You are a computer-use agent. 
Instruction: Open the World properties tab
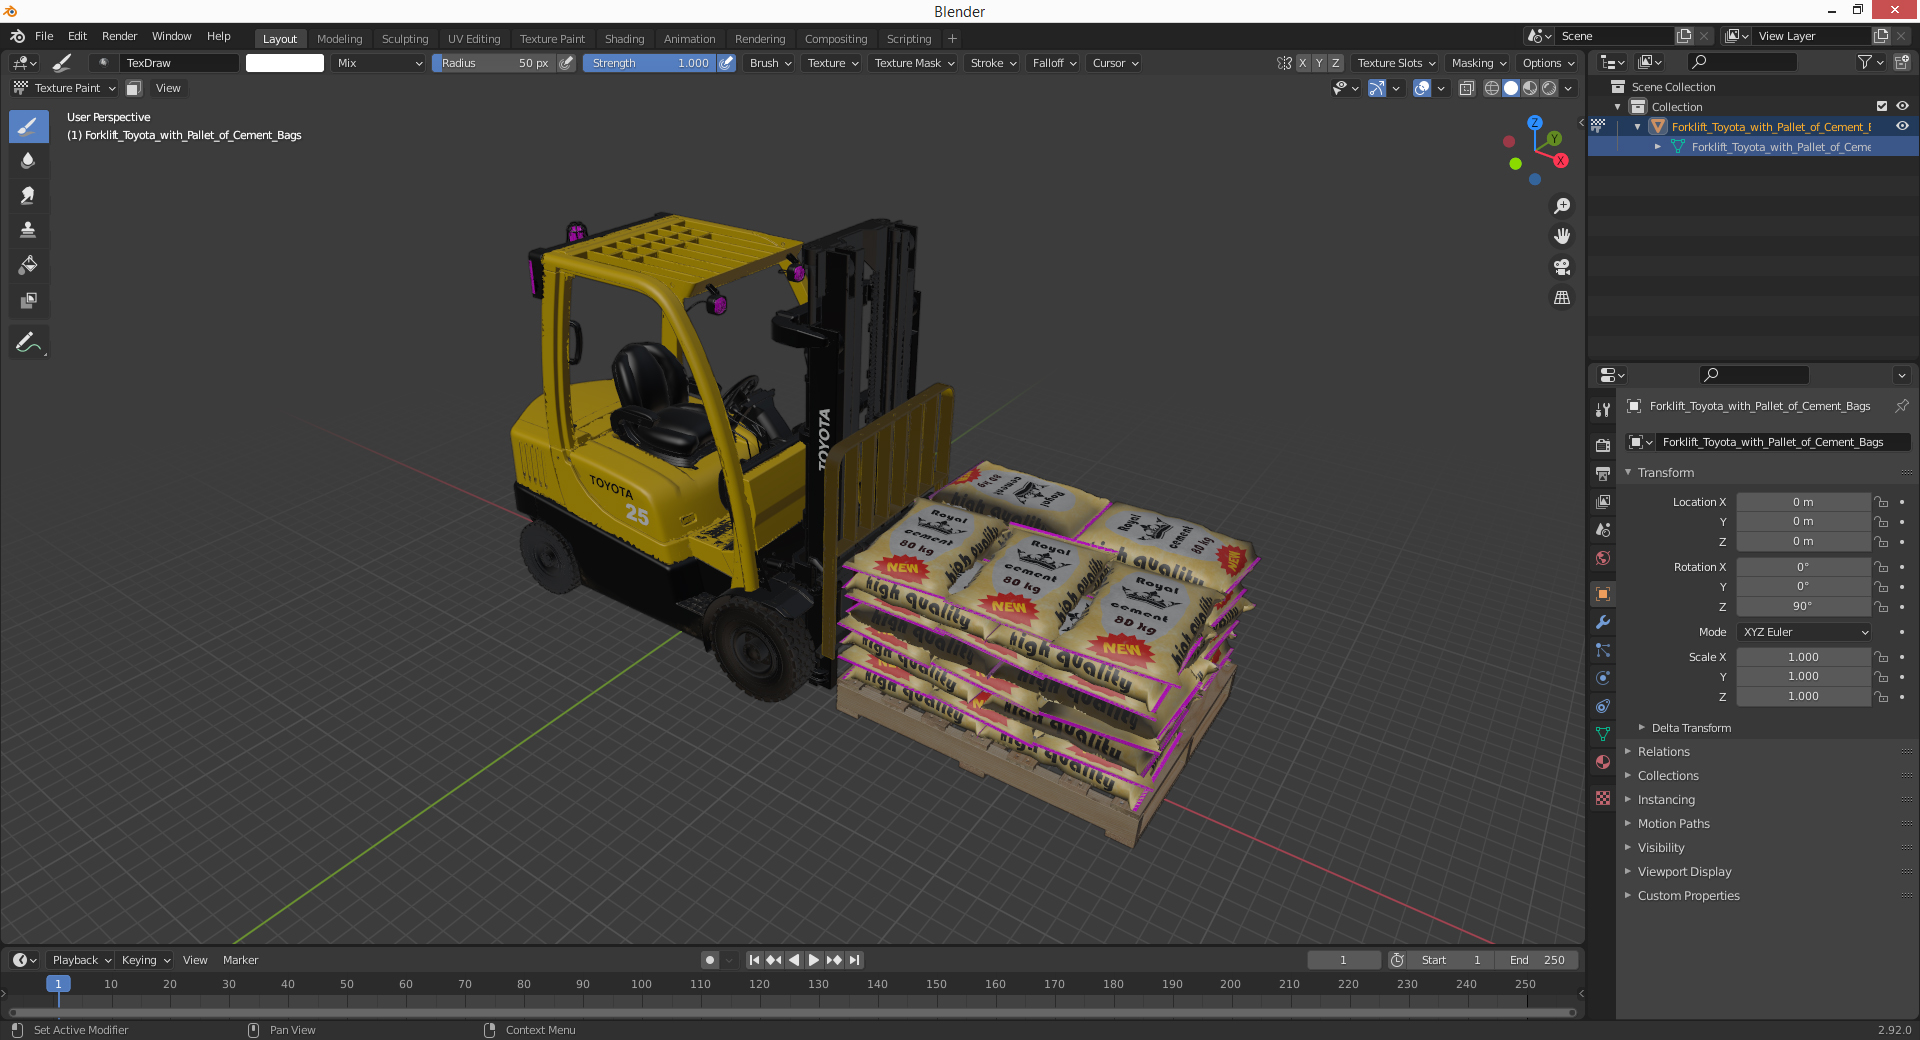click(1603, 558)
